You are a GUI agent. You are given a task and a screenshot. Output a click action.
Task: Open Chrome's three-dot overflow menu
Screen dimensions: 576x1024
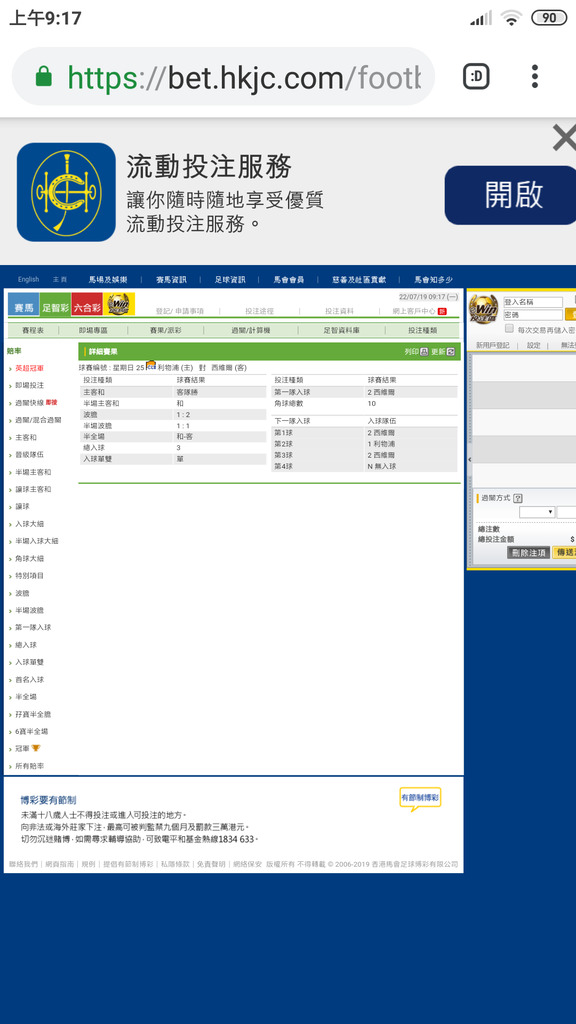tap(534, 76)
